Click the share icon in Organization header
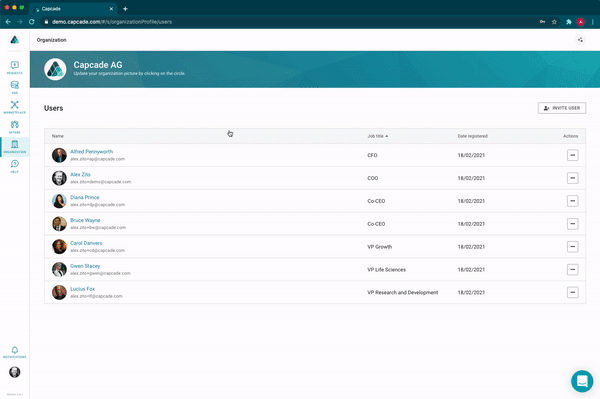Image resolution: width=600 pixels, height=399 pixels. (580, 40)
